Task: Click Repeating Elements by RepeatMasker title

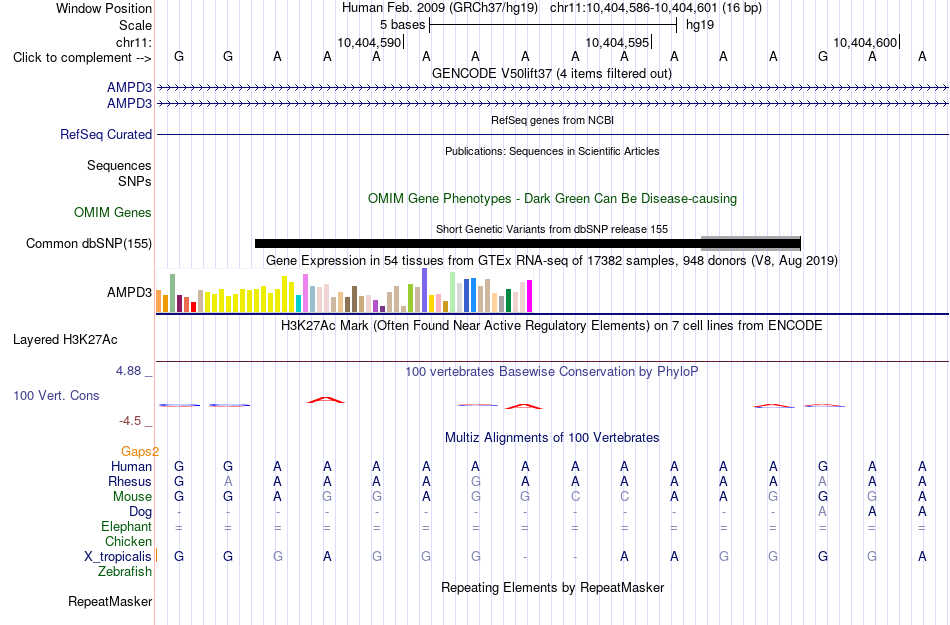Action: [553, 587]
